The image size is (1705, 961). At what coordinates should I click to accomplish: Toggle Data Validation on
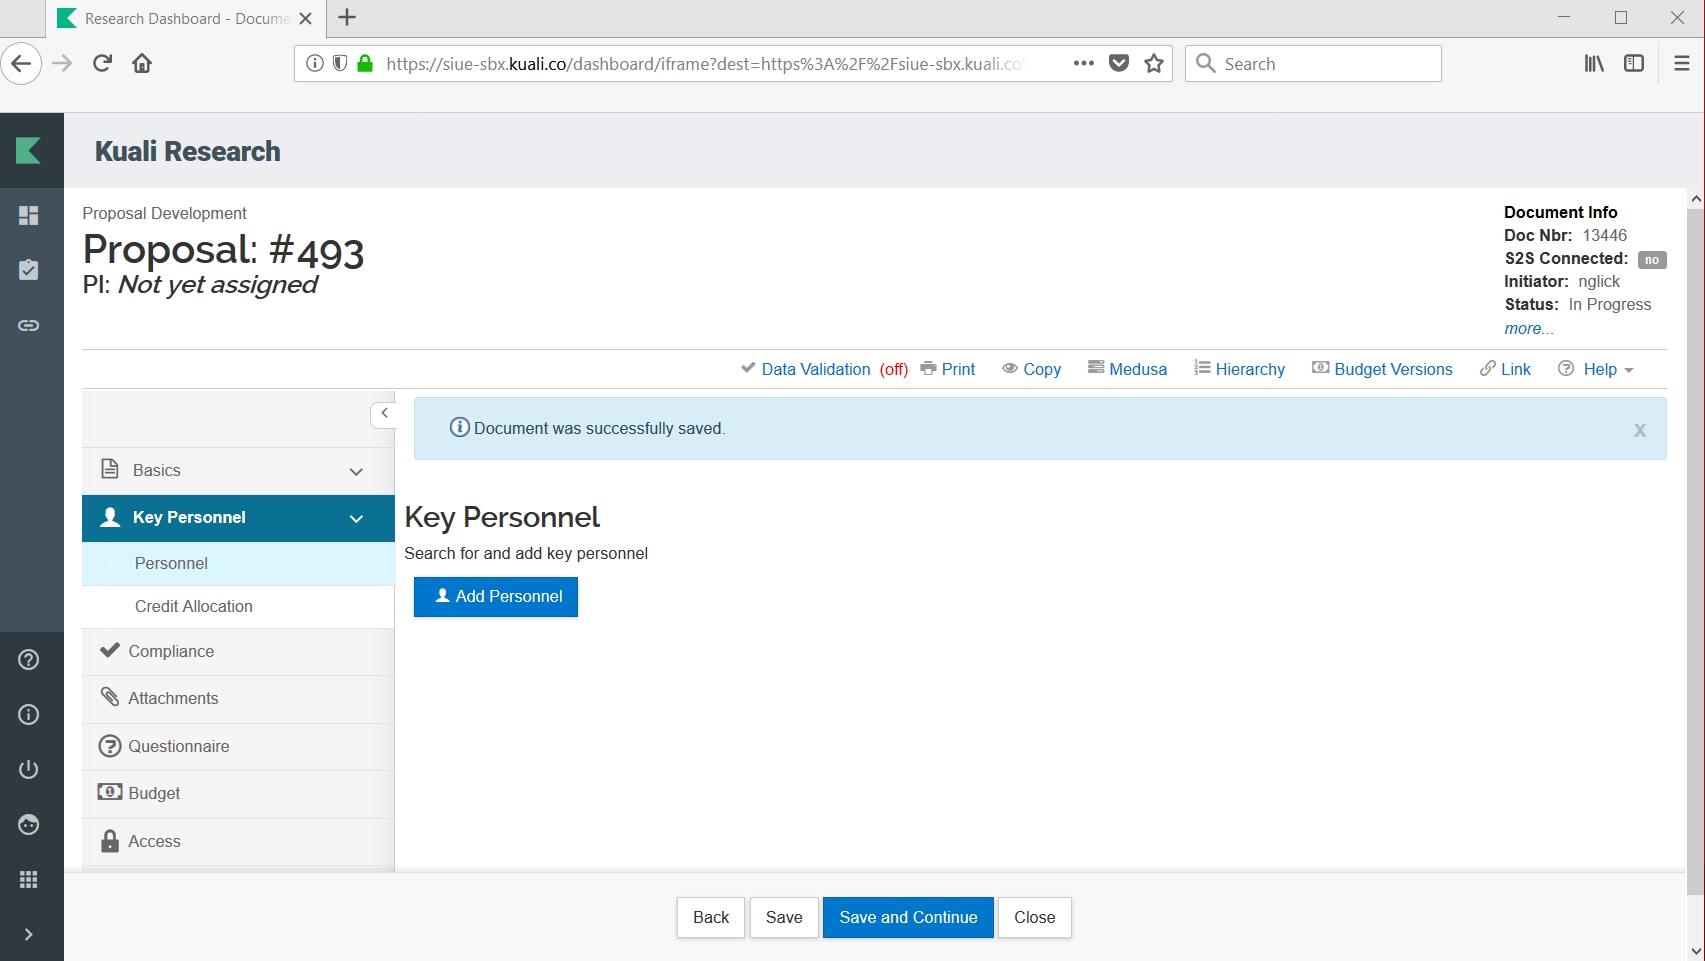(824, 369)
